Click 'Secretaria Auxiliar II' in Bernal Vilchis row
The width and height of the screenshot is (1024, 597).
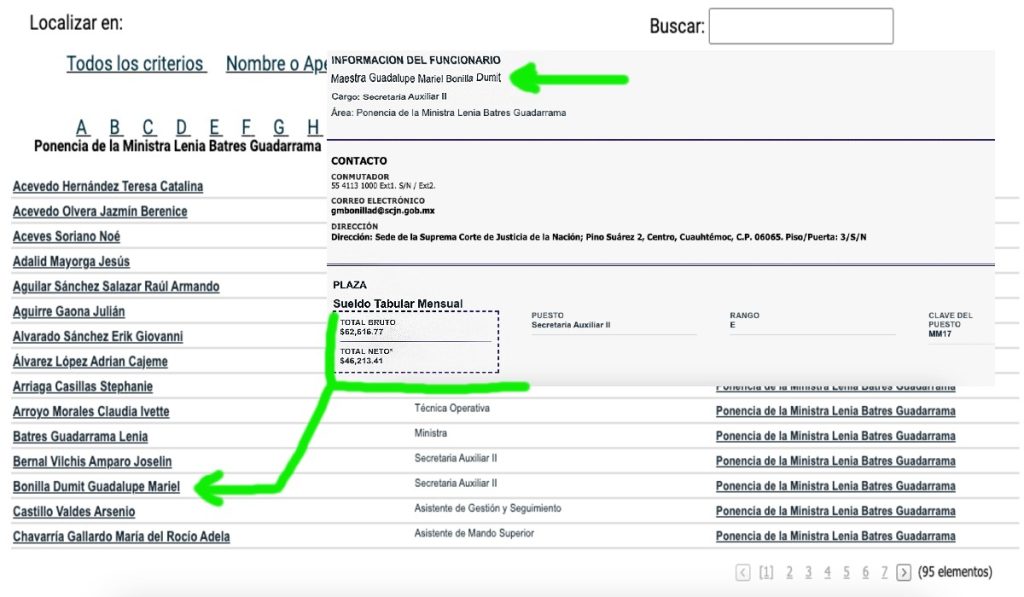point(456,459)
